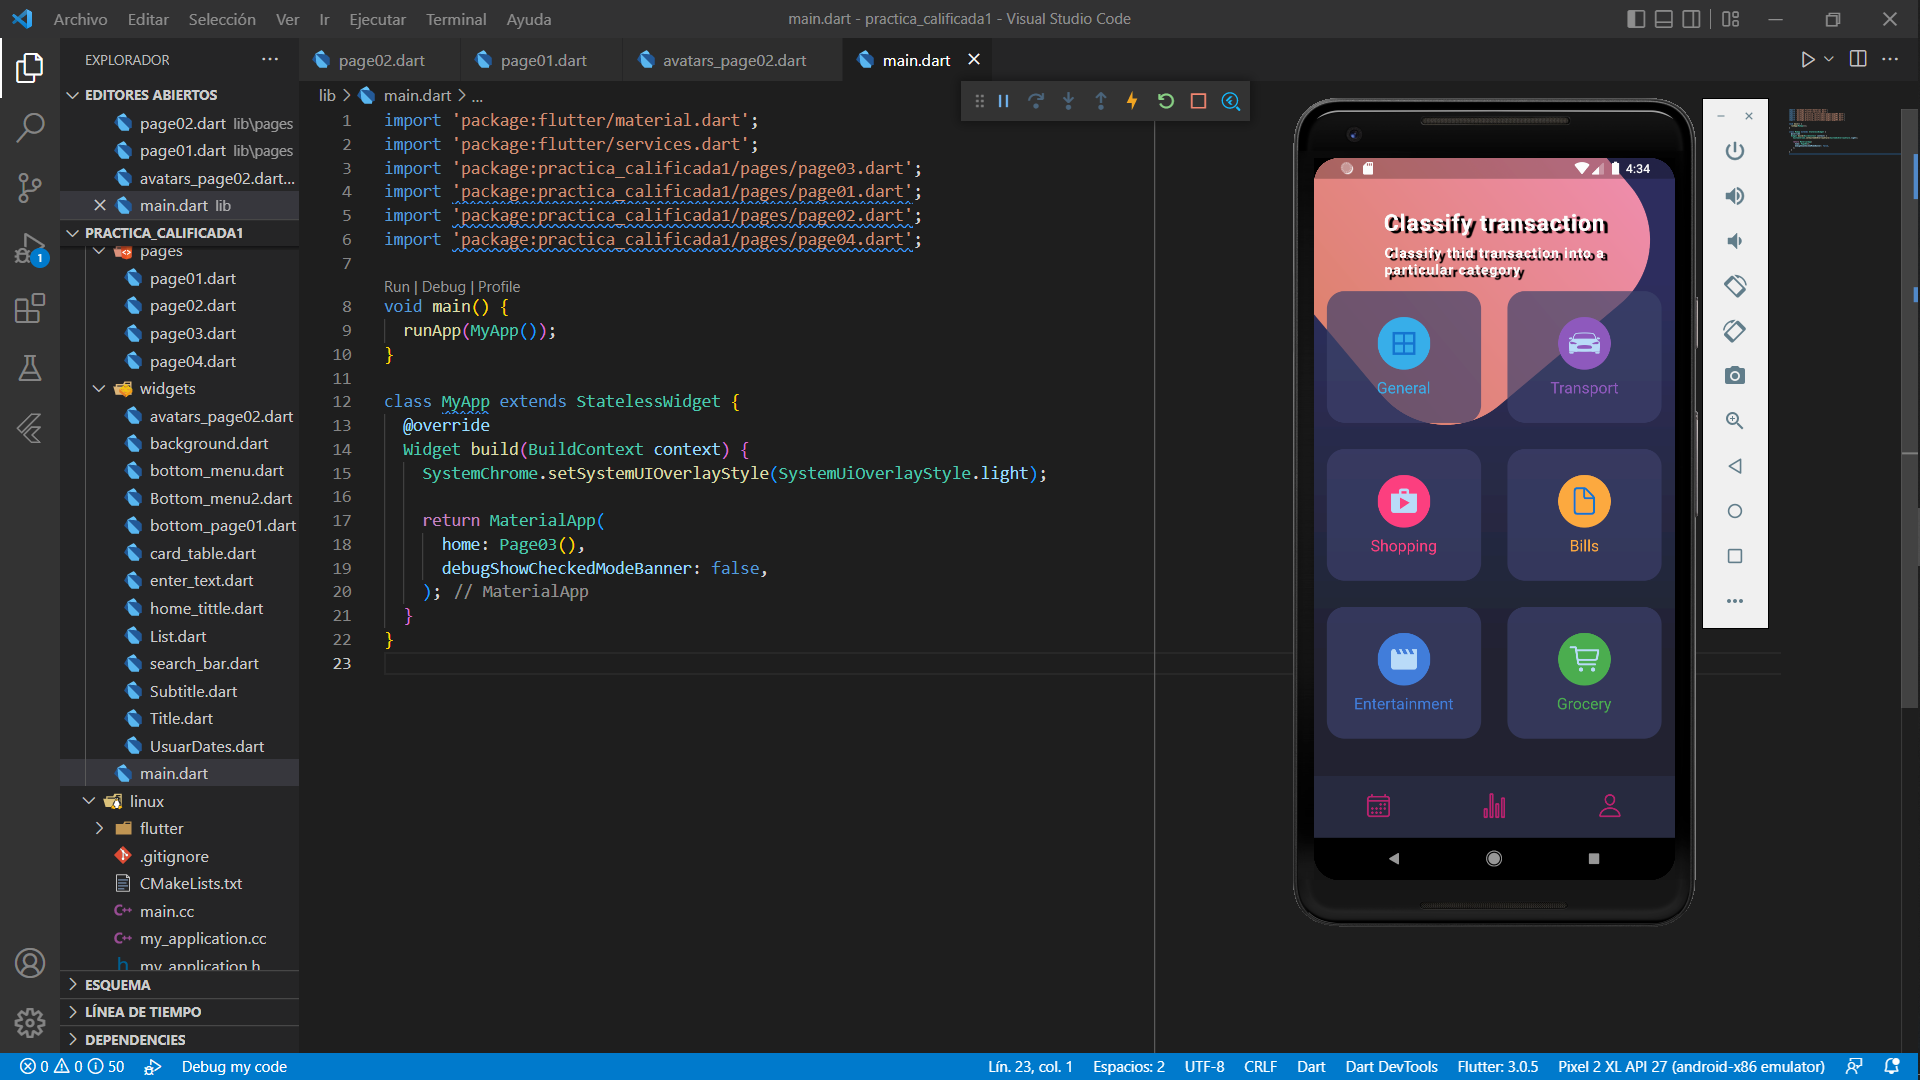Expand the LÍNEA DE TIEMPO section
Viewport: 1920px width, 1080px height.
coord(180,1012)
